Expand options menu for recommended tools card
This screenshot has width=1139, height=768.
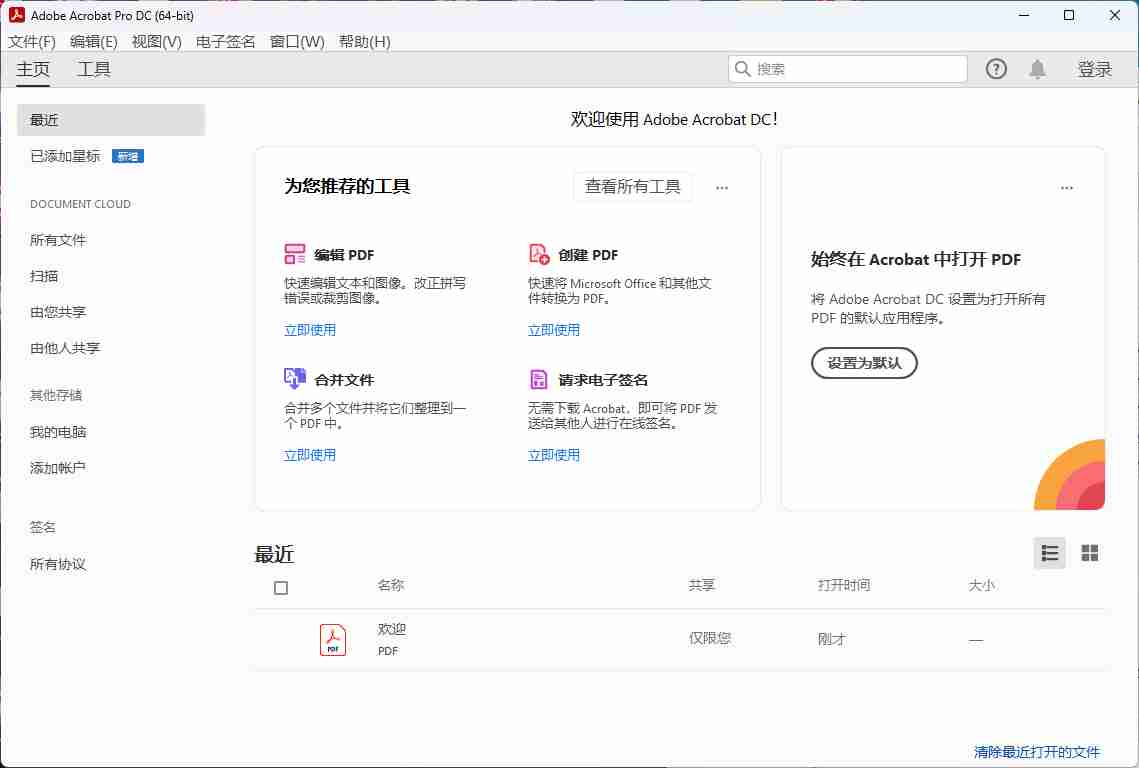coord(722,187)
